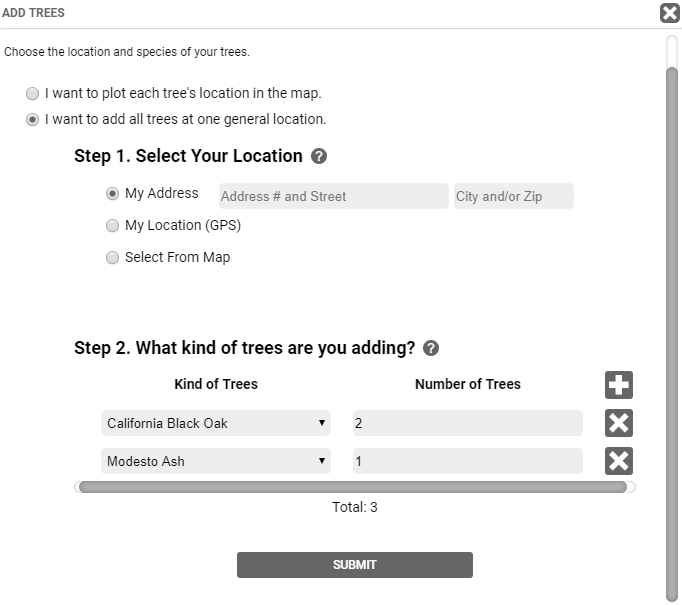Add a new tree row with plus icon
This screenshot has width=682, height=605.
point(618,385)
